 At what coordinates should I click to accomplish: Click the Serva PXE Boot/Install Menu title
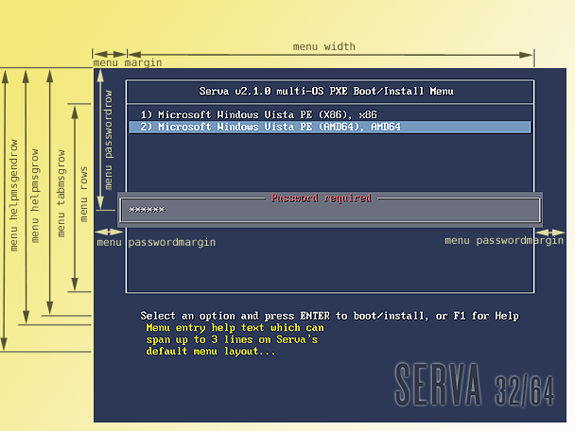(x=326, y=91)
